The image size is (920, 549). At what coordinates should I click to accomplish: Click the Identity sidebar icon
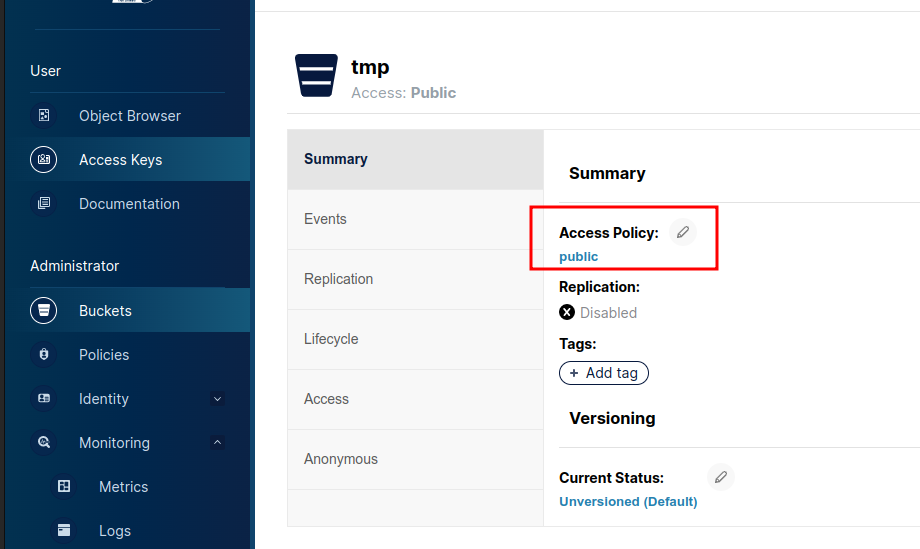(44, 399)
